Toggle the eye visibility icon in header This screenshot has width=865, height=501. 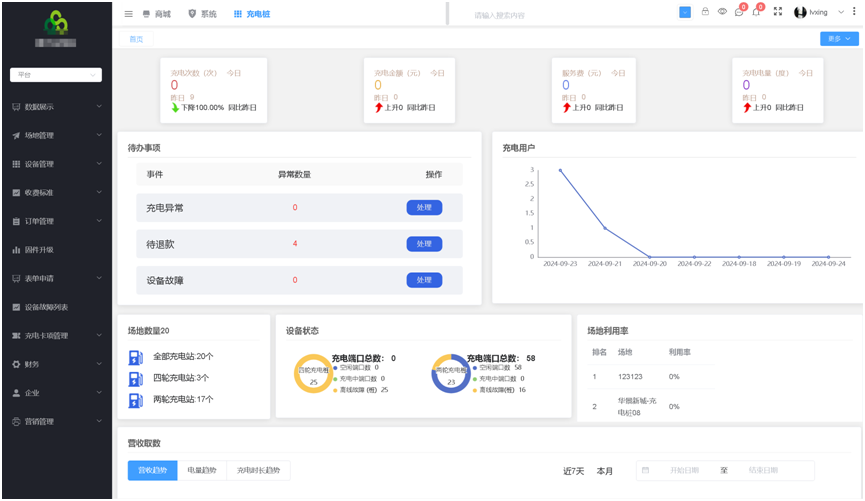click(x=722, y=12)
